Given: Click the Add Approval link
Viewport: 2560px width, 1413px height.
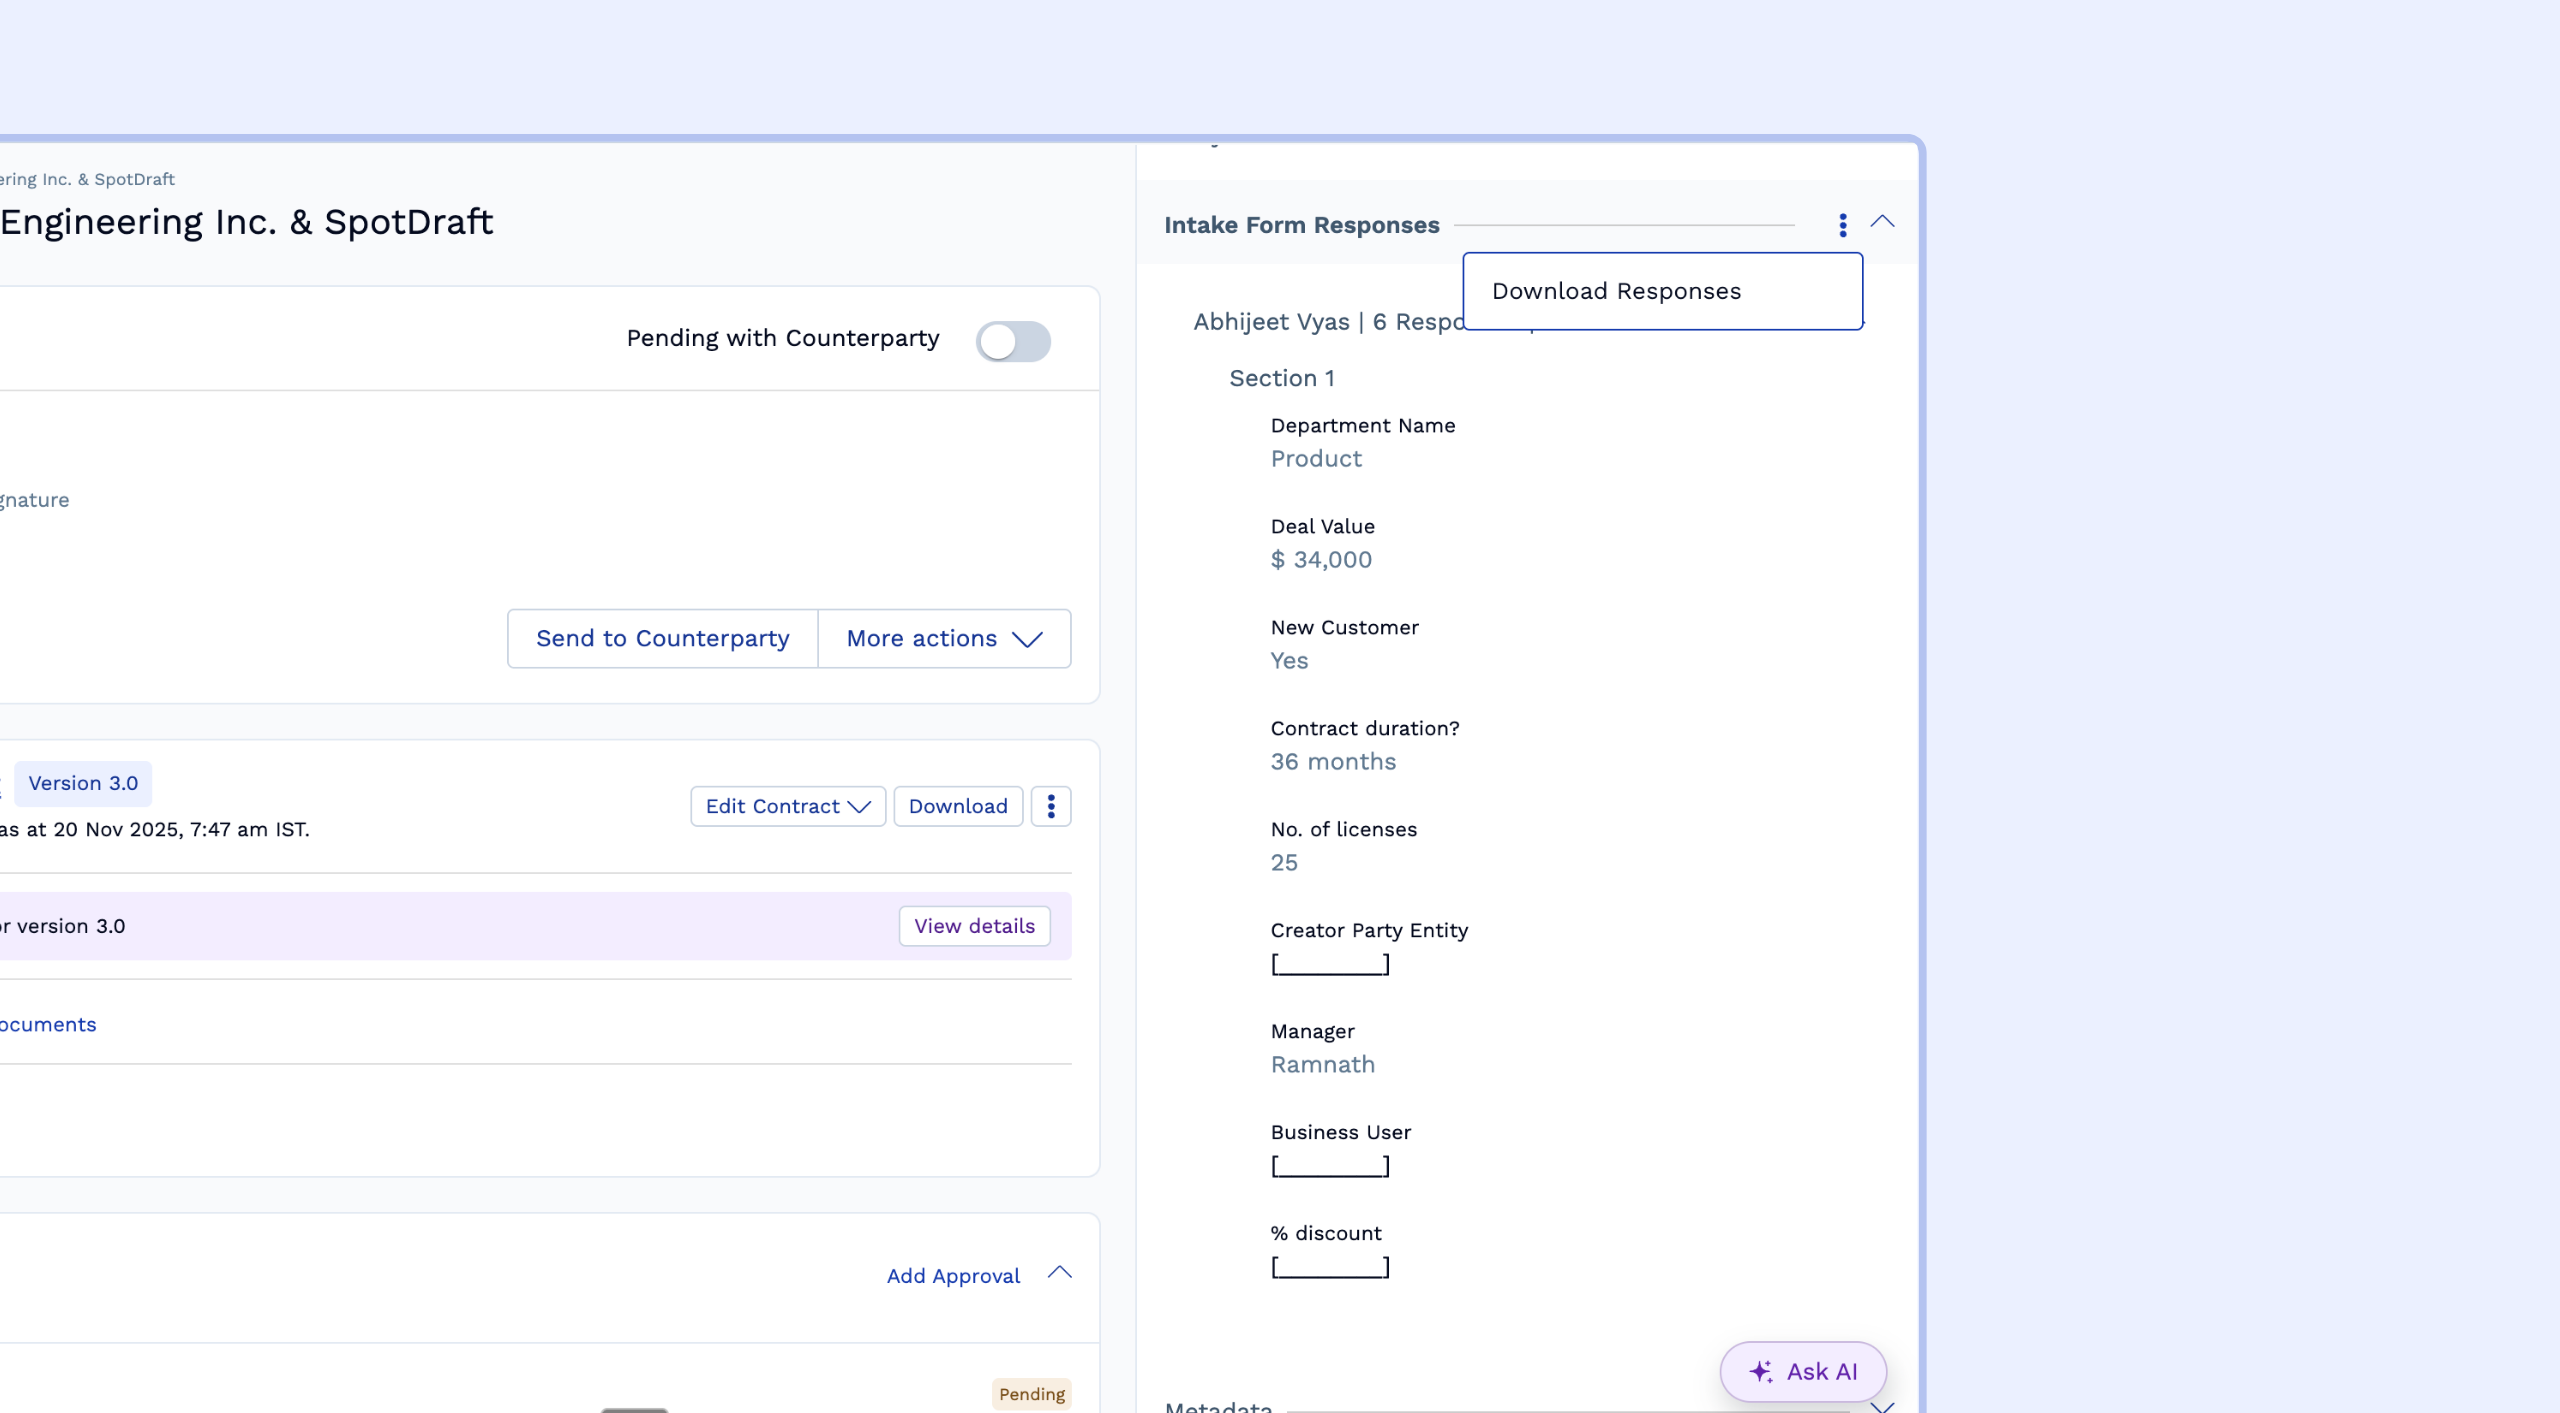Looking at the screenshot, I should coord(953,1276).
